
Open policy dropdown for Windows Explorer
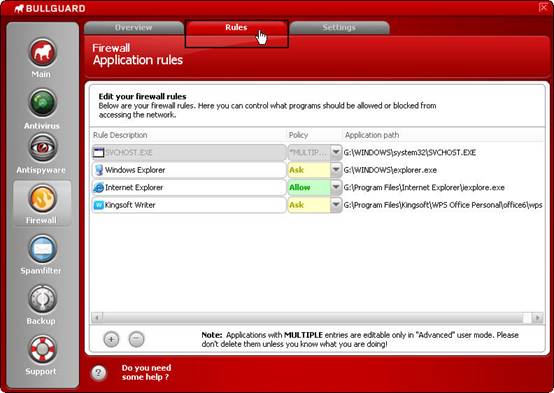pos(336,170)
